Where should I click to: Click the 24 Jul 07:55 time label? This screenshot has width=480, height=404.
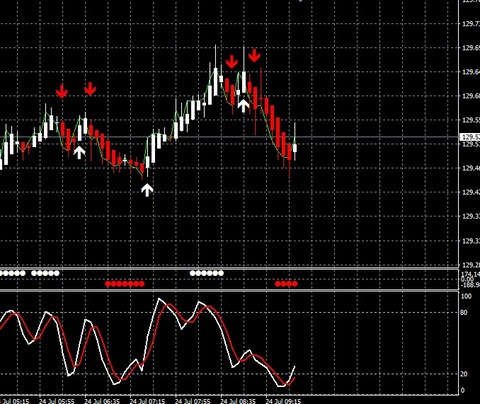click(193, 401)
